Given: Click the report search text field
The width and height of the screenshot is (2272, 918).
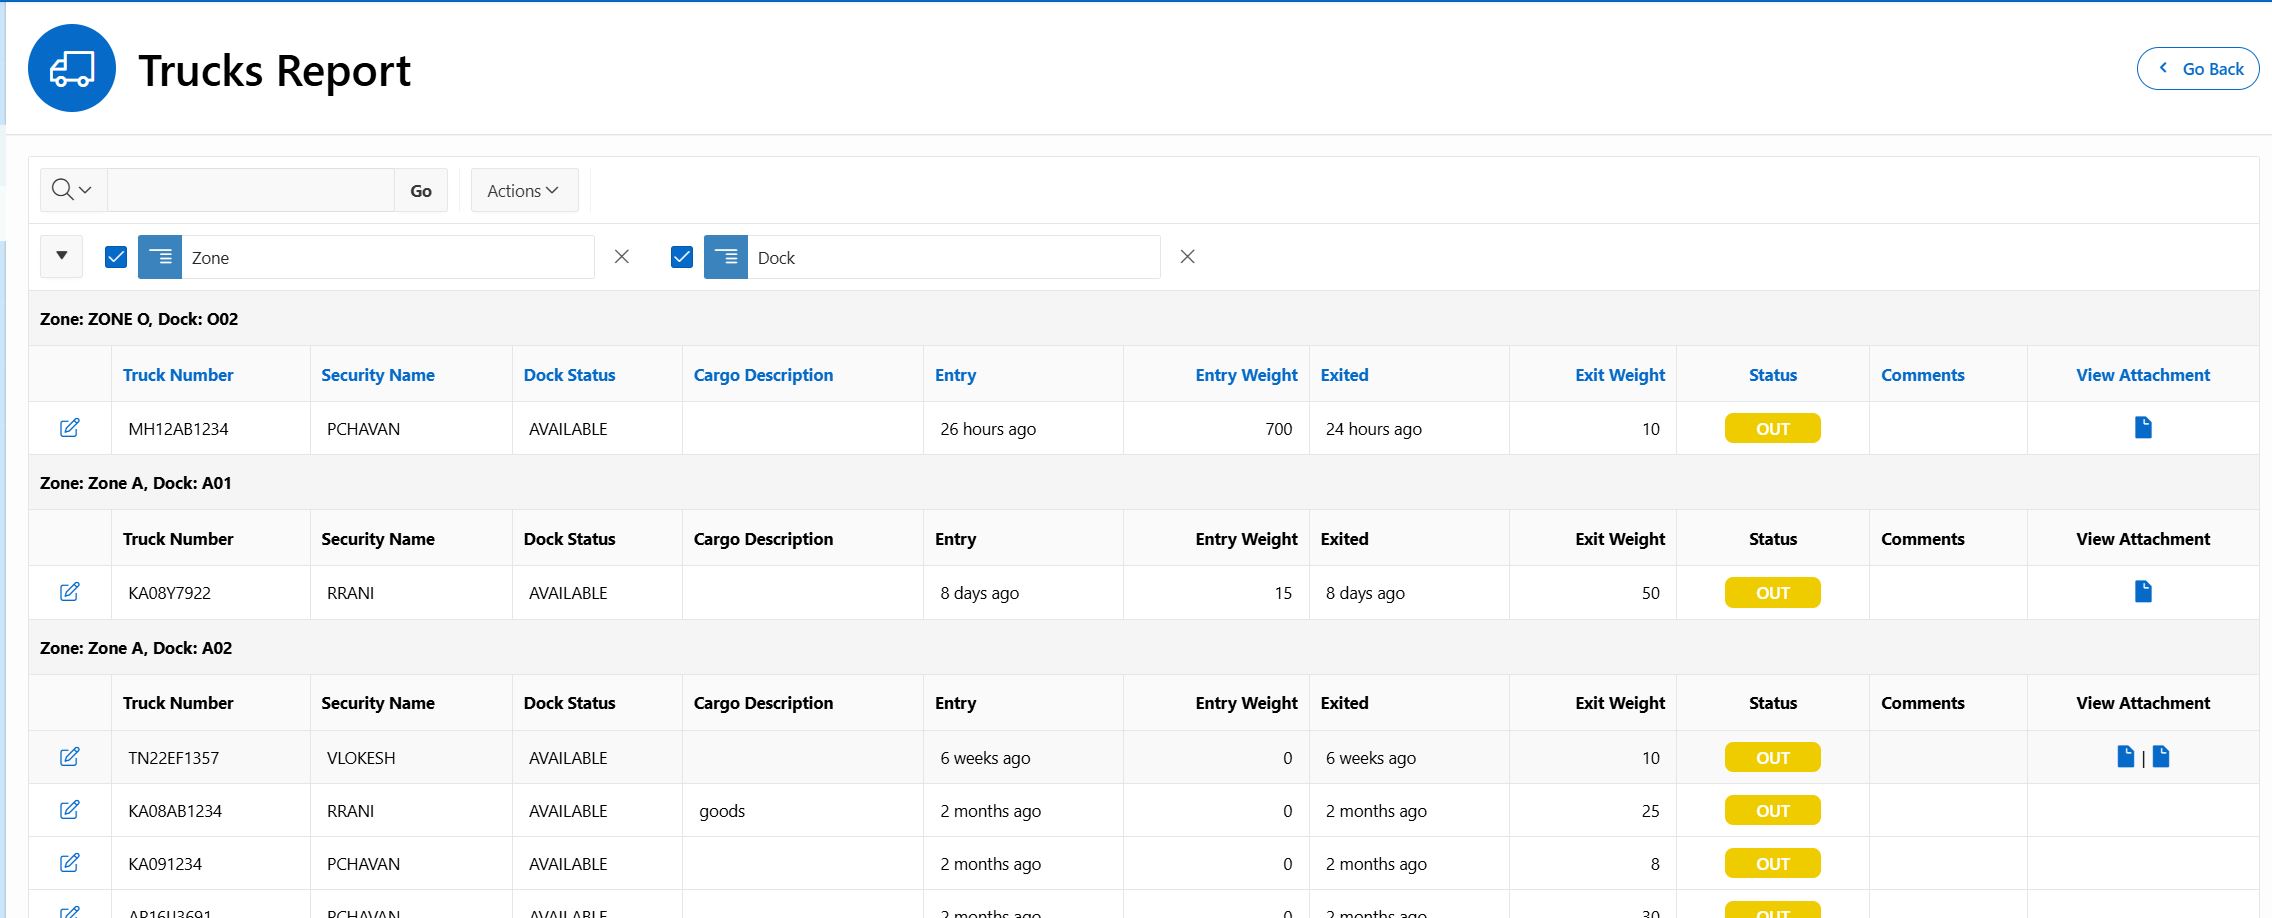Looking at the screenshot, I should [250, 190].
